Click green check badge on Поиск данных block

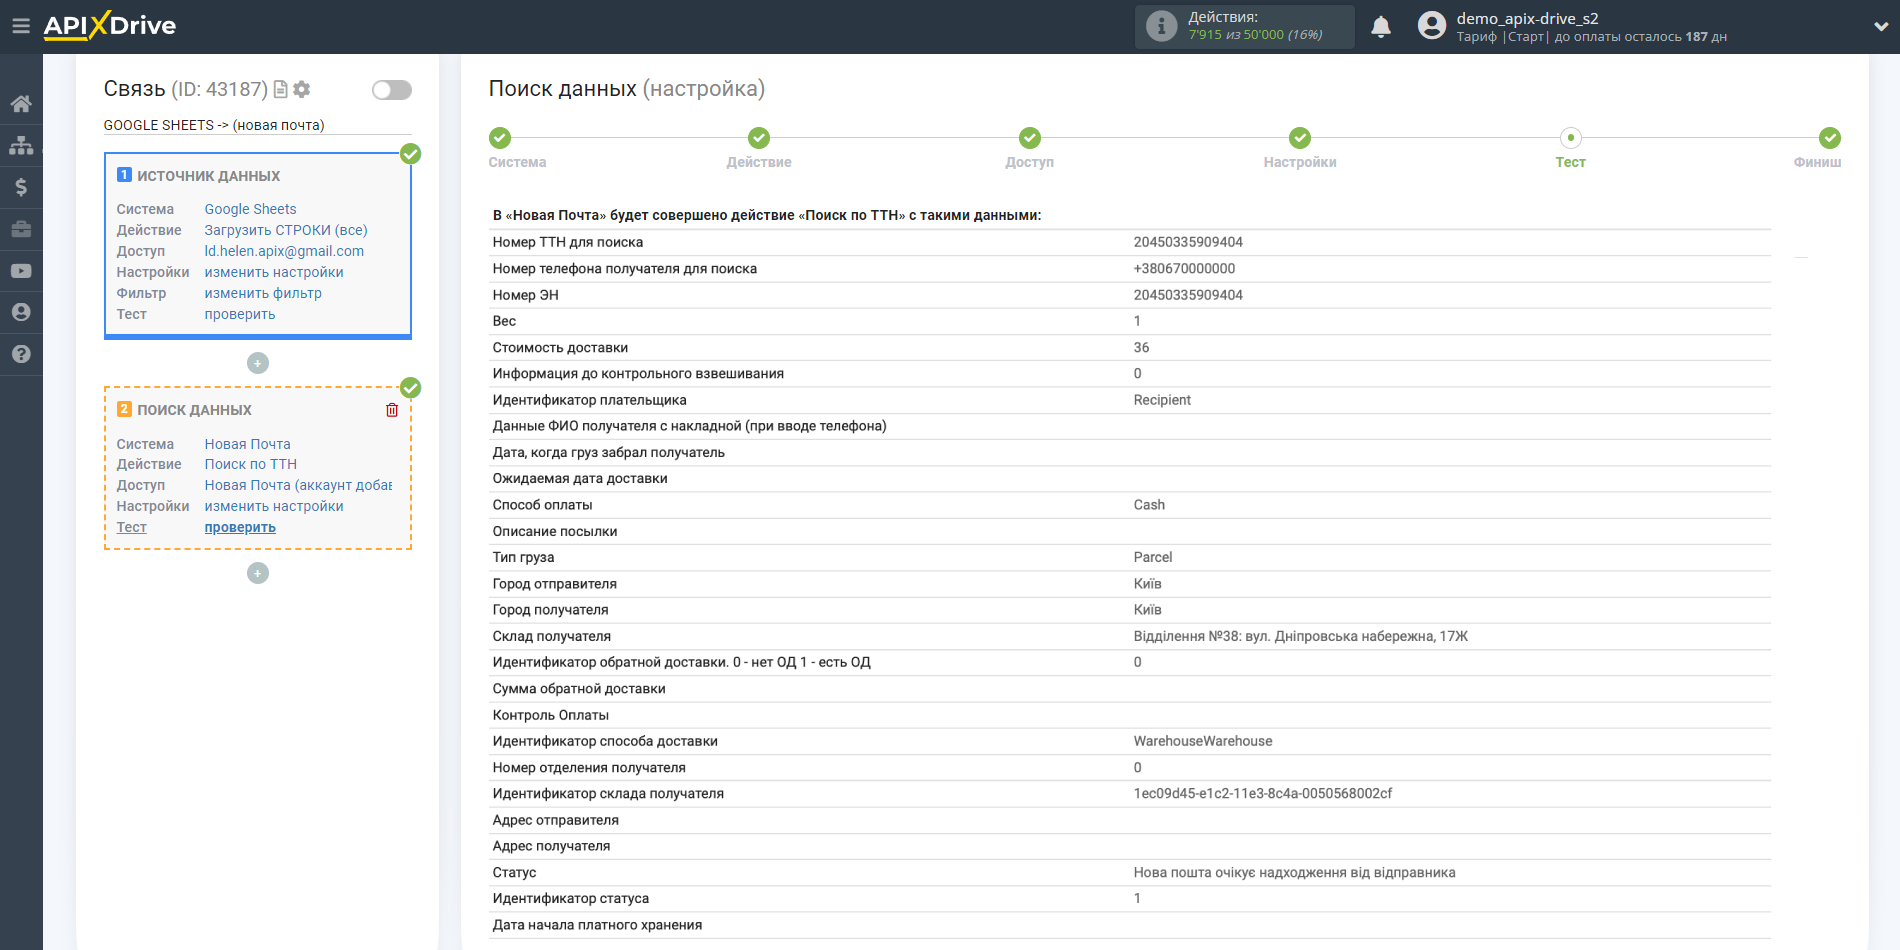point(411,388)
